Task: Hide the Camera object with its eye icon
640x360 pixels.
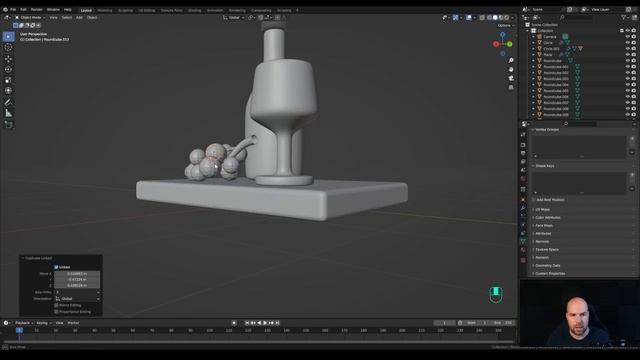Action: pyautogui.click(x=628, y=37)
